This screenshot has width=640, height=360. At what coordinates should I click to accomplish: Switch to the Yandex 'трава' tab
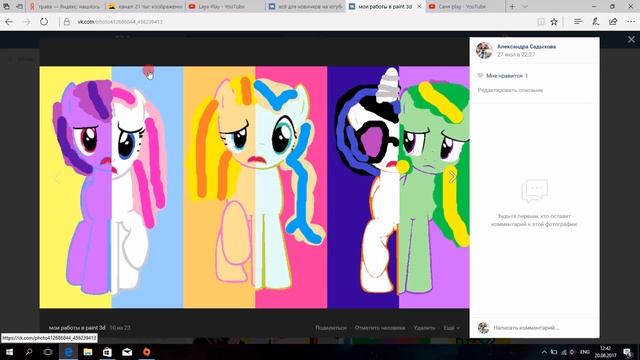[65, 7]
